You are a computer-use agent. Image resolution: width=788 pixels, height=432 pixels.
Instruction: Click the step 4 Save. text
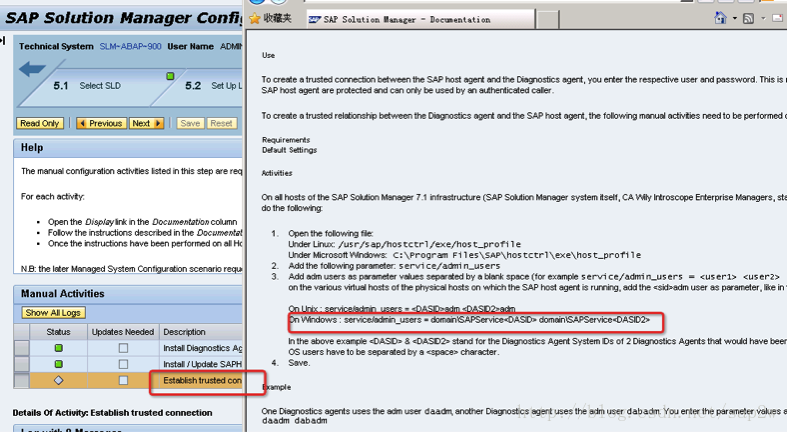(299, 363)
